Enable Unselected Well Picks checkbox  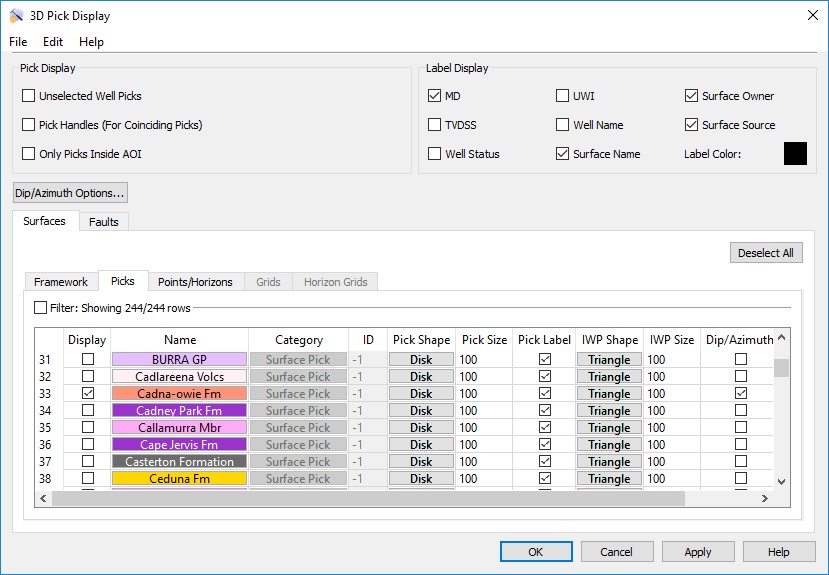click(x=29, y=96)
